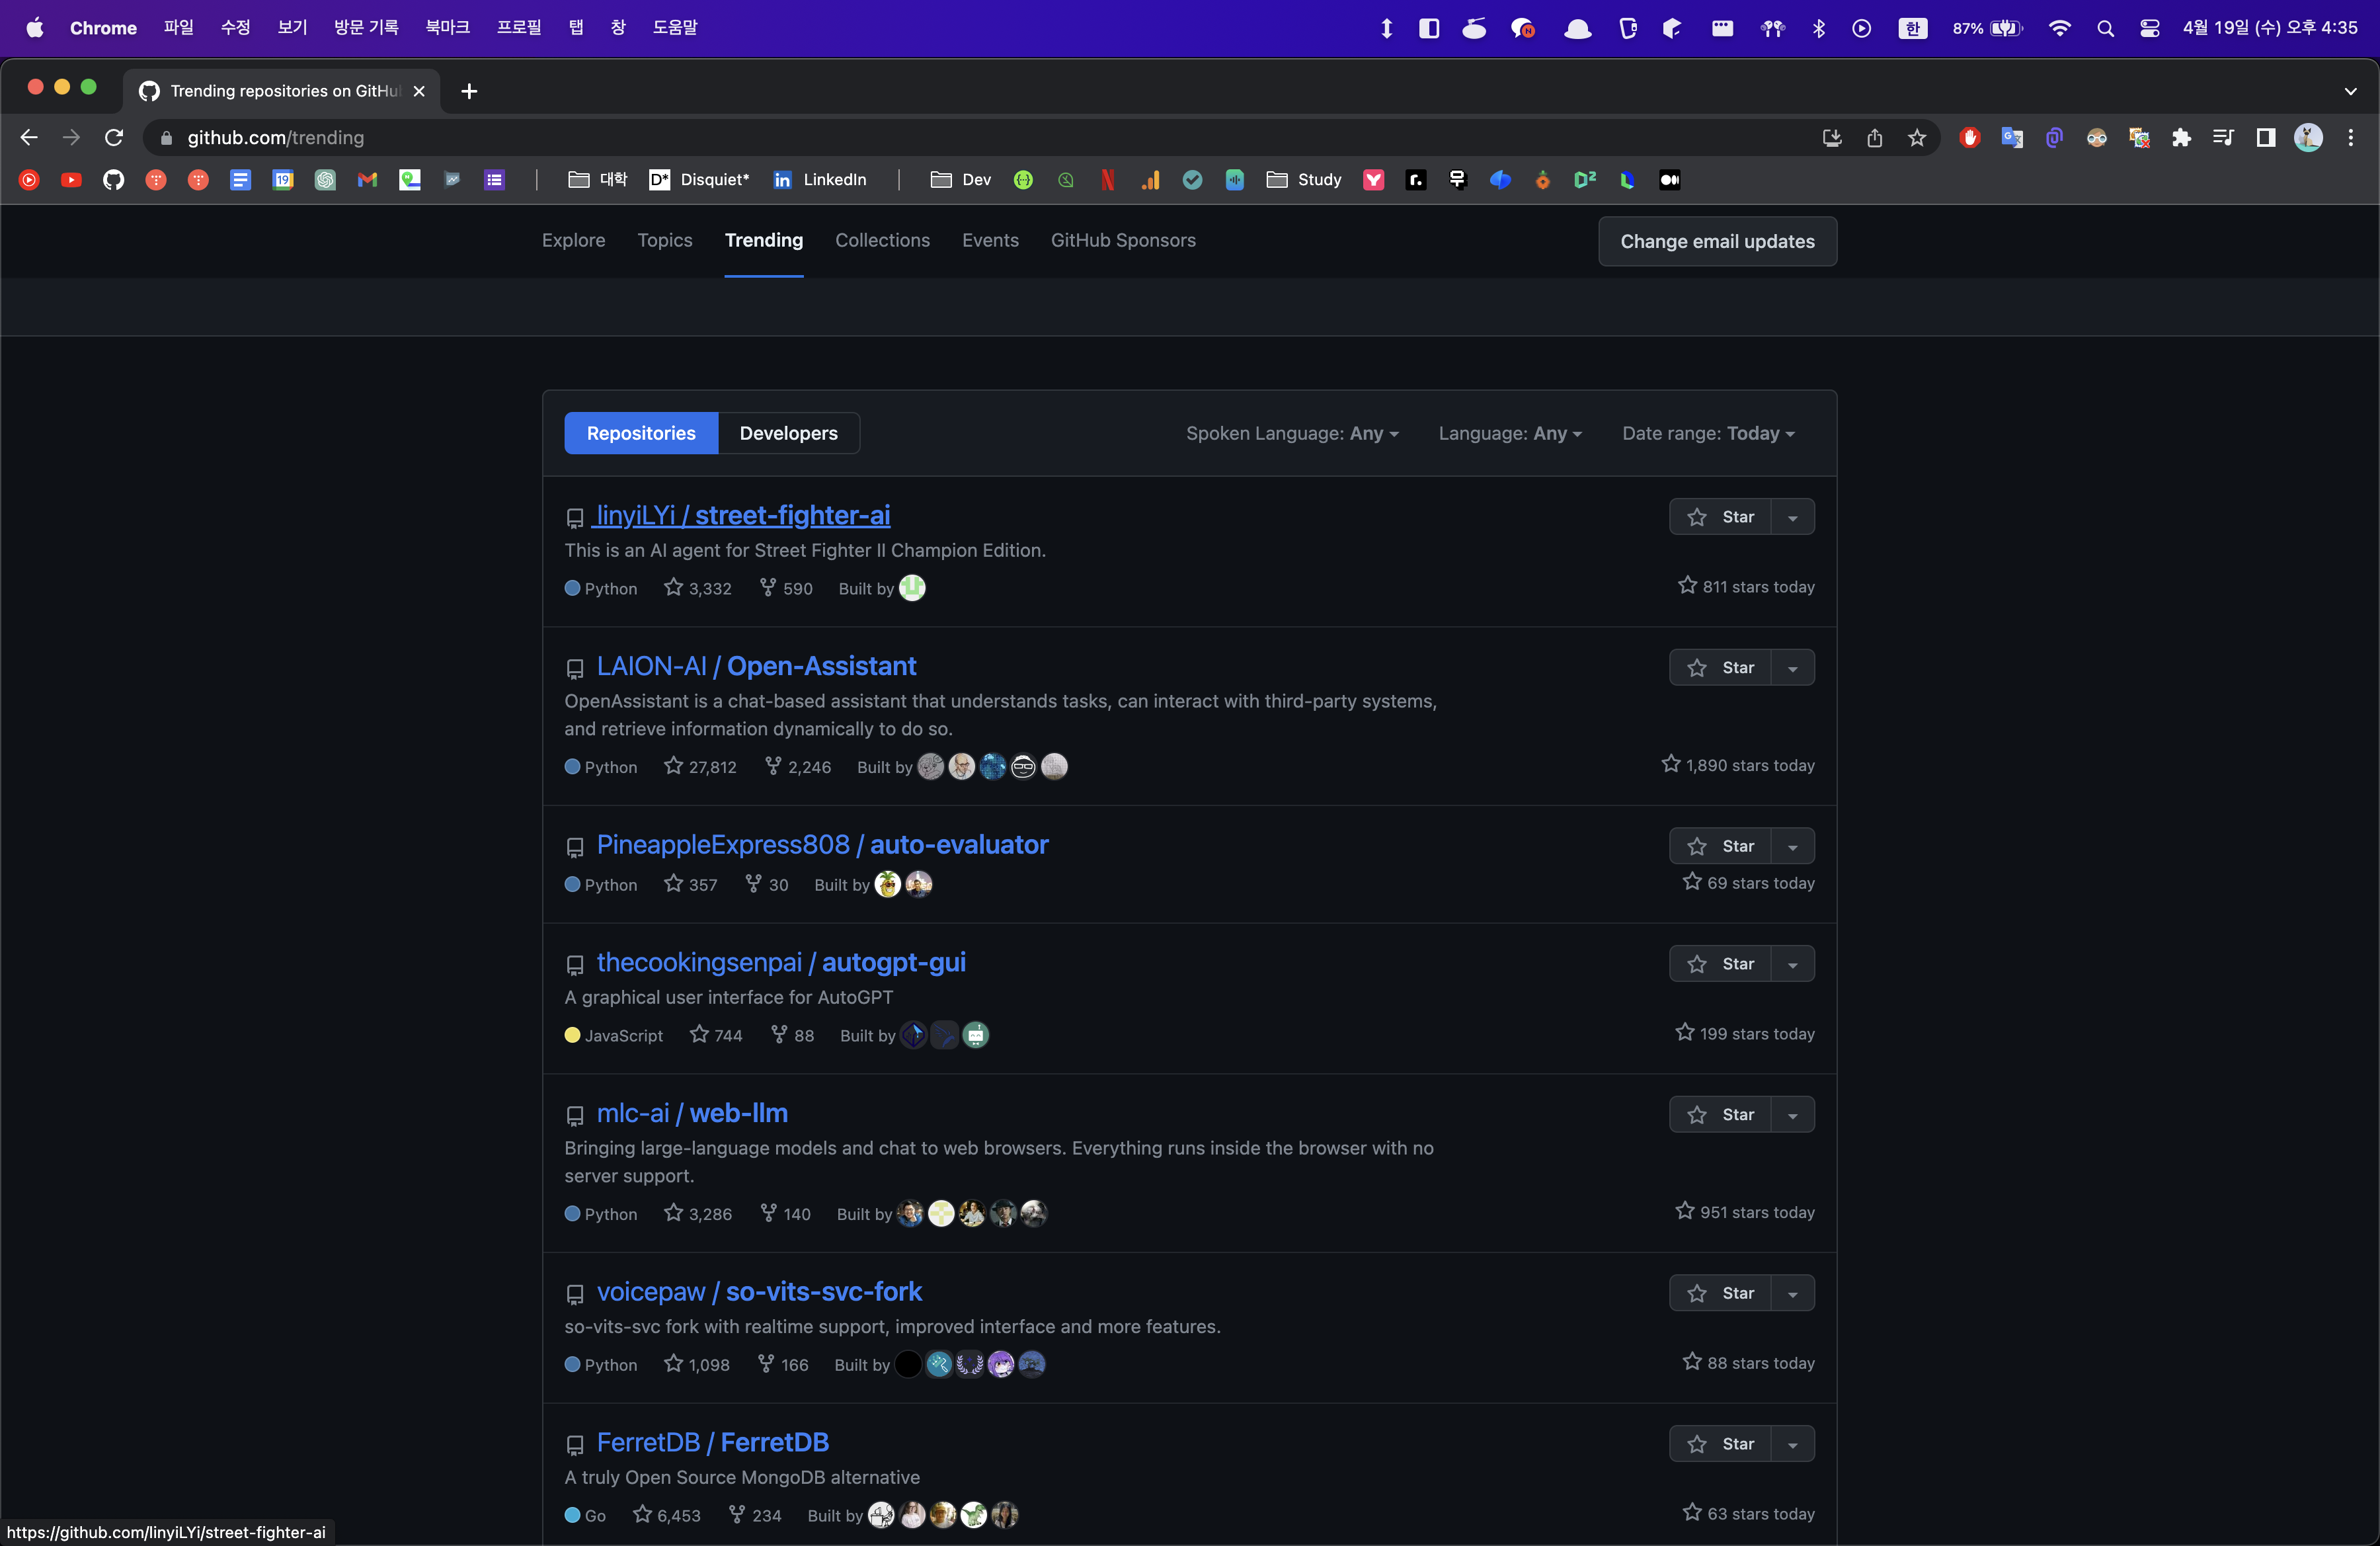Click the share page icon in address bar
Viewport: 2380px width, 1546px height.
coord(1874,138)
